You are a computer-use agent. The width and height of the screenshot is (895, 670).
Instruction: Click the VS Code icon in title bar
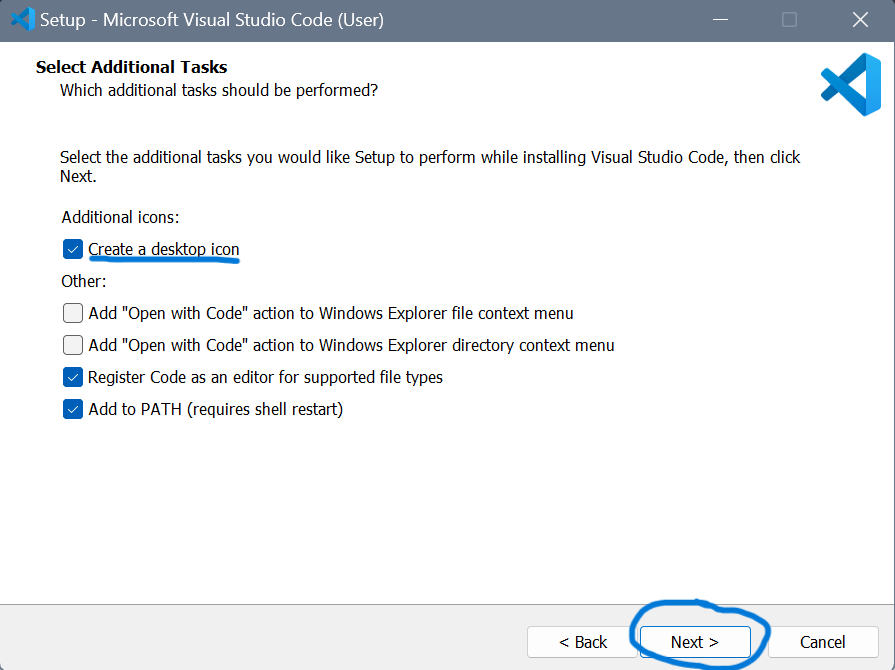pos(22,20)
